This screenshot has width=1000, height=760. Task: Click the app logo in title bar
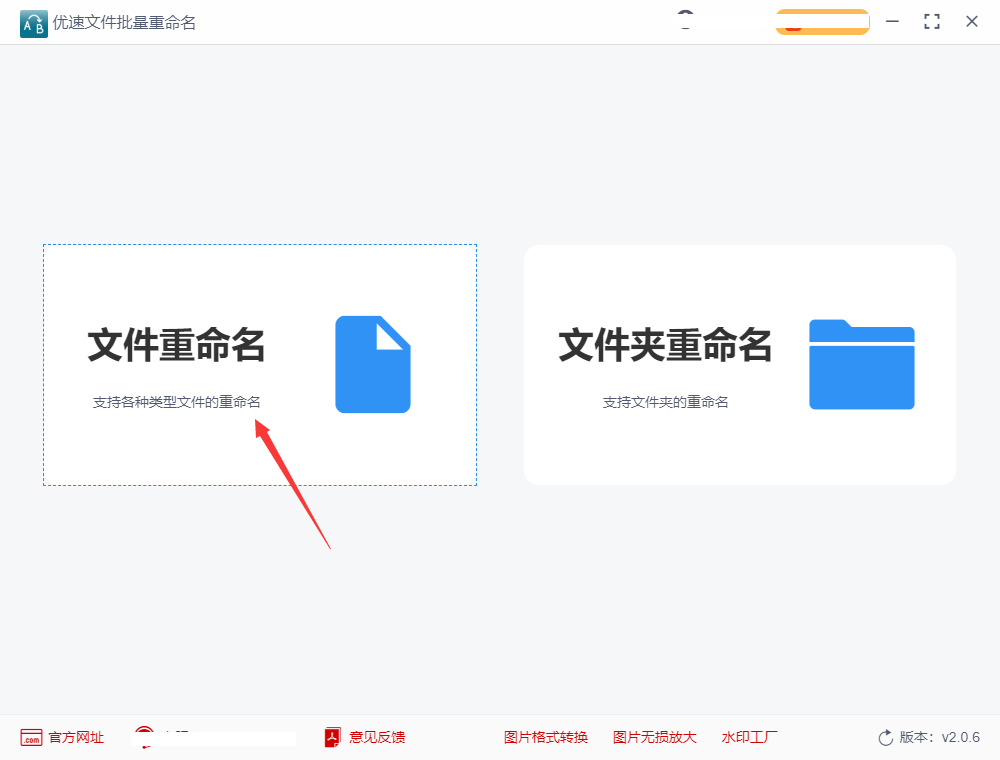click(34, 24)
